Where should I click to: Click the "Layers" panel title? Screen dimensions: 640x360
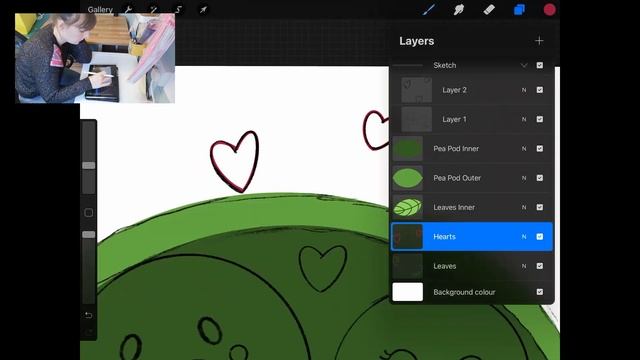416,41
